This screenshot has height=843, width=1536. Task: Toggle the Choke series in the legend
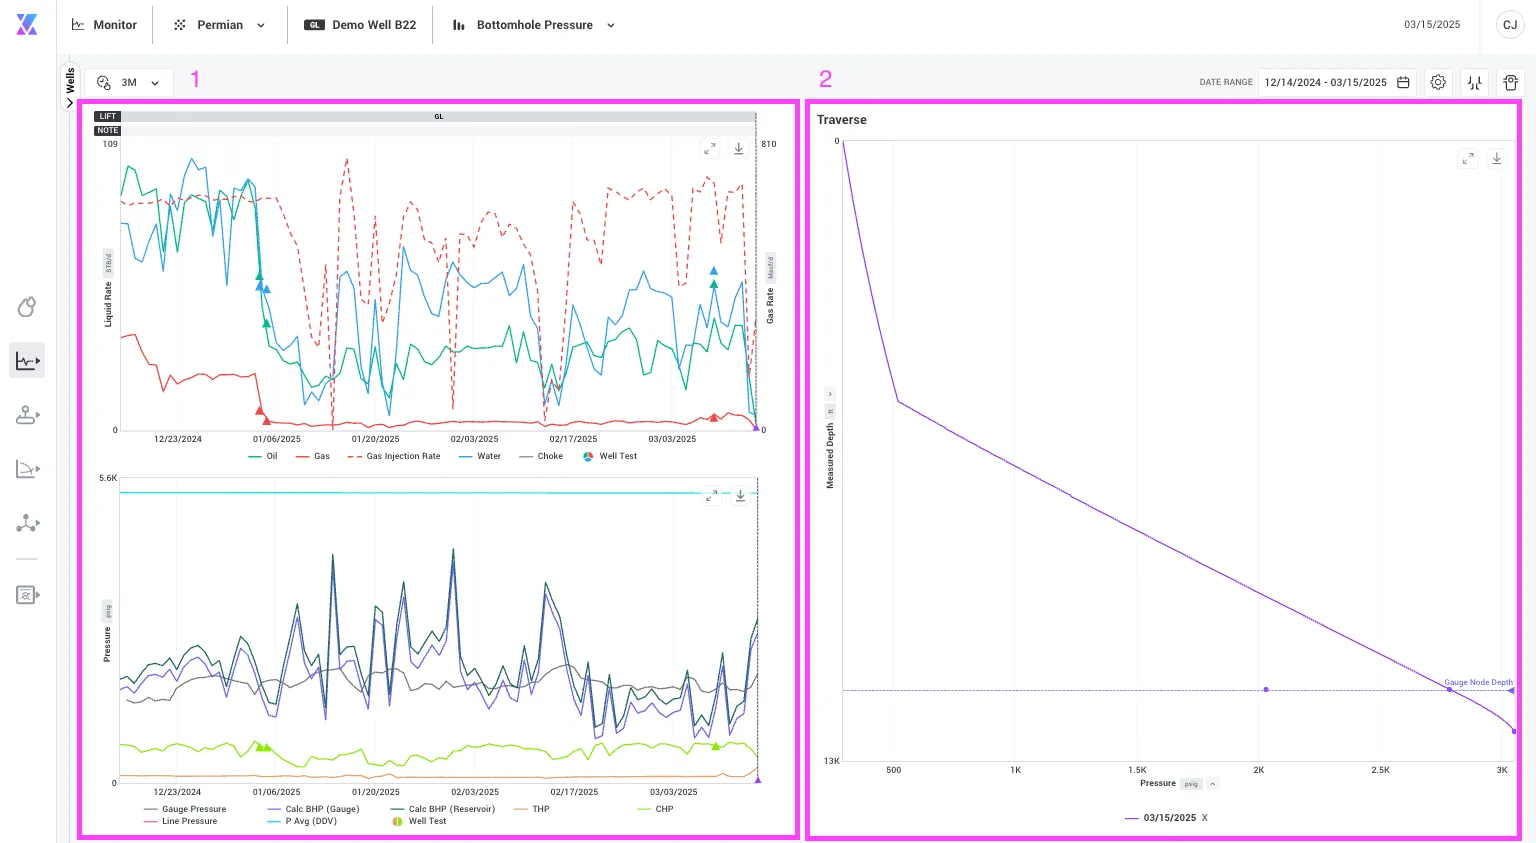point(541,456)
